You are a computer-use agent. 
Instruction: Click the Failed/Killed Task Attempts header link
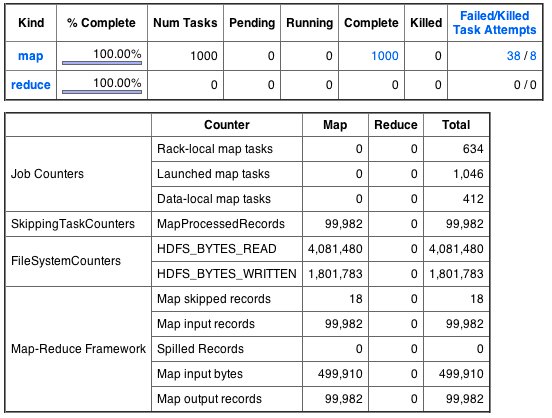point(495,23)
